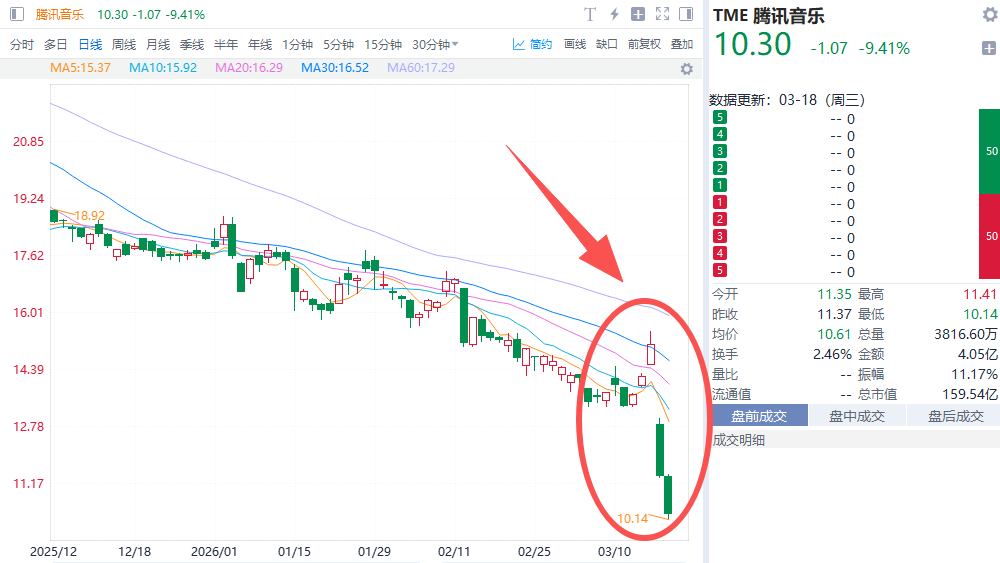Click MA60:17.29 indicator label

click(421, 68)
